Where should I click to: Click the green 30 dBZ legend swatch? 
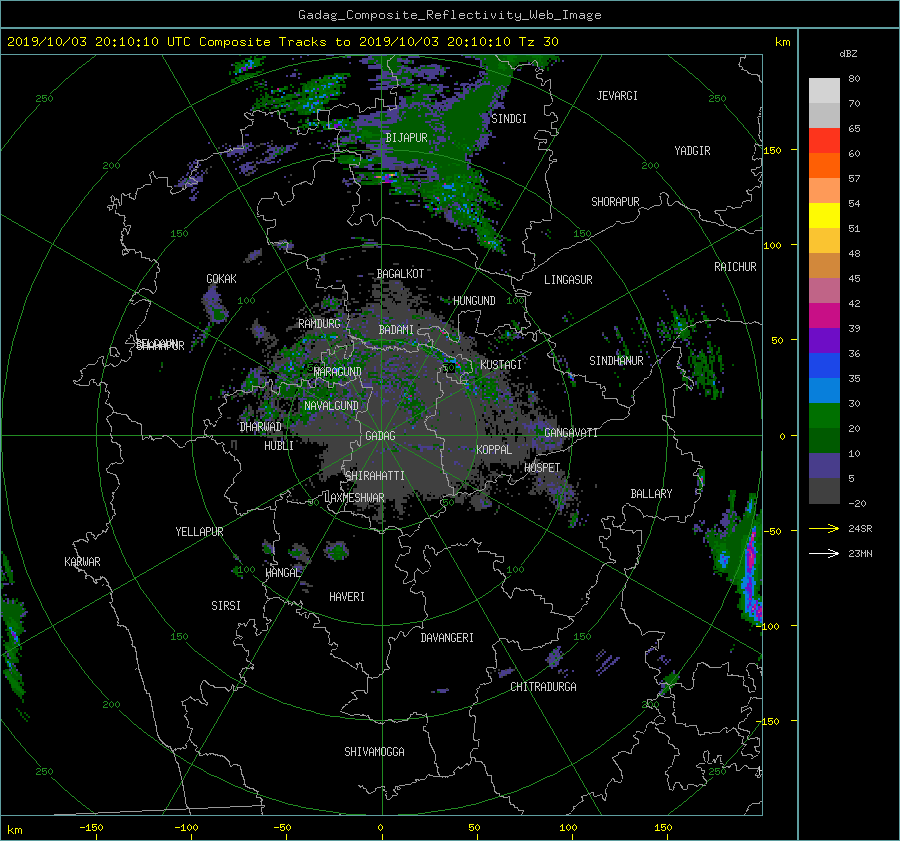pos(824,416)
